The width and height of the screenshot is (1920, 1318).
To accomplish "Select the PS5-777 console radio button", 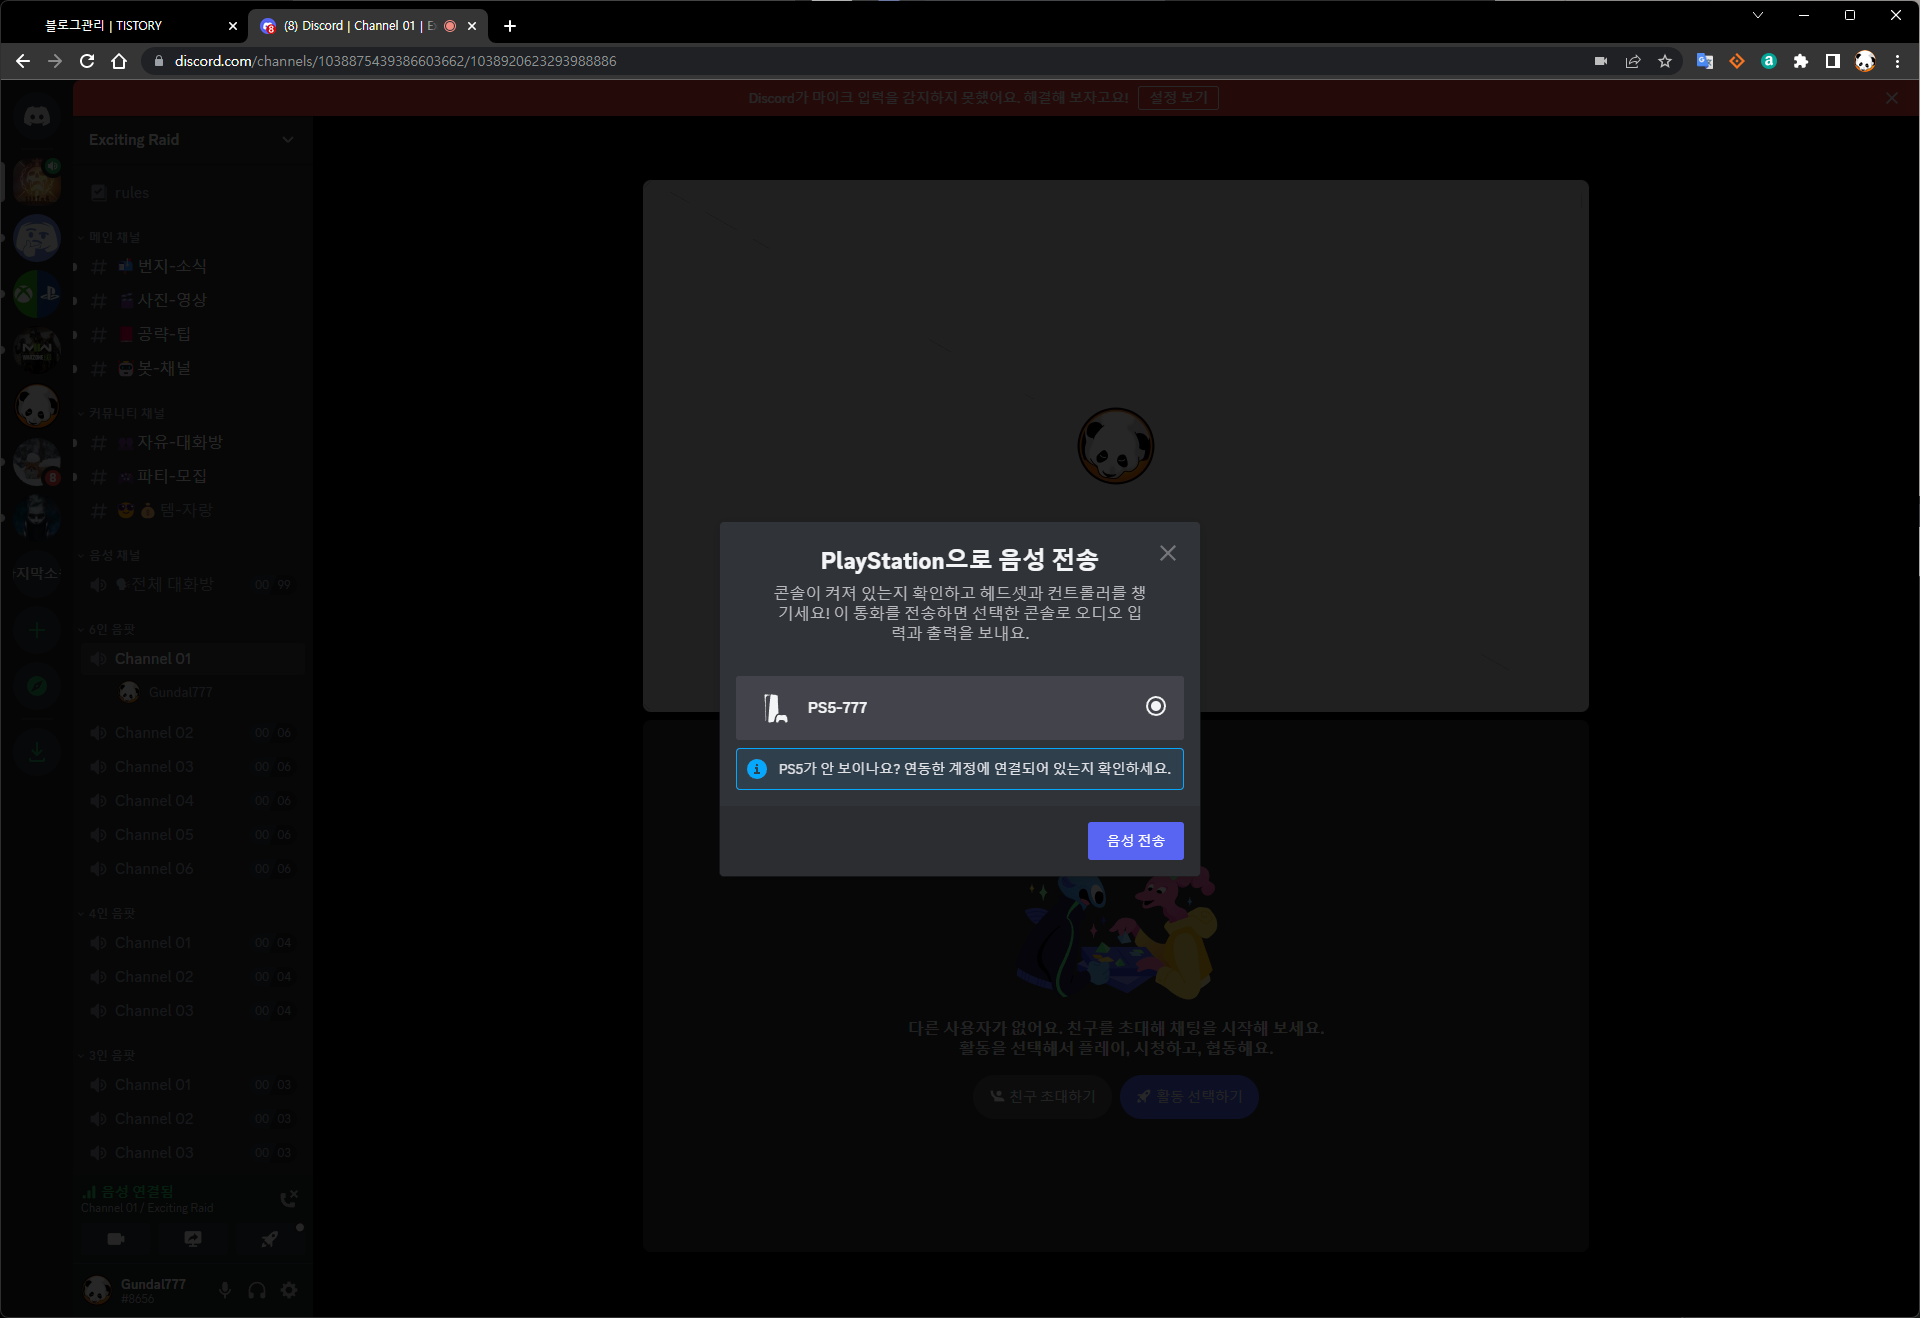I will coord(1155,706).
